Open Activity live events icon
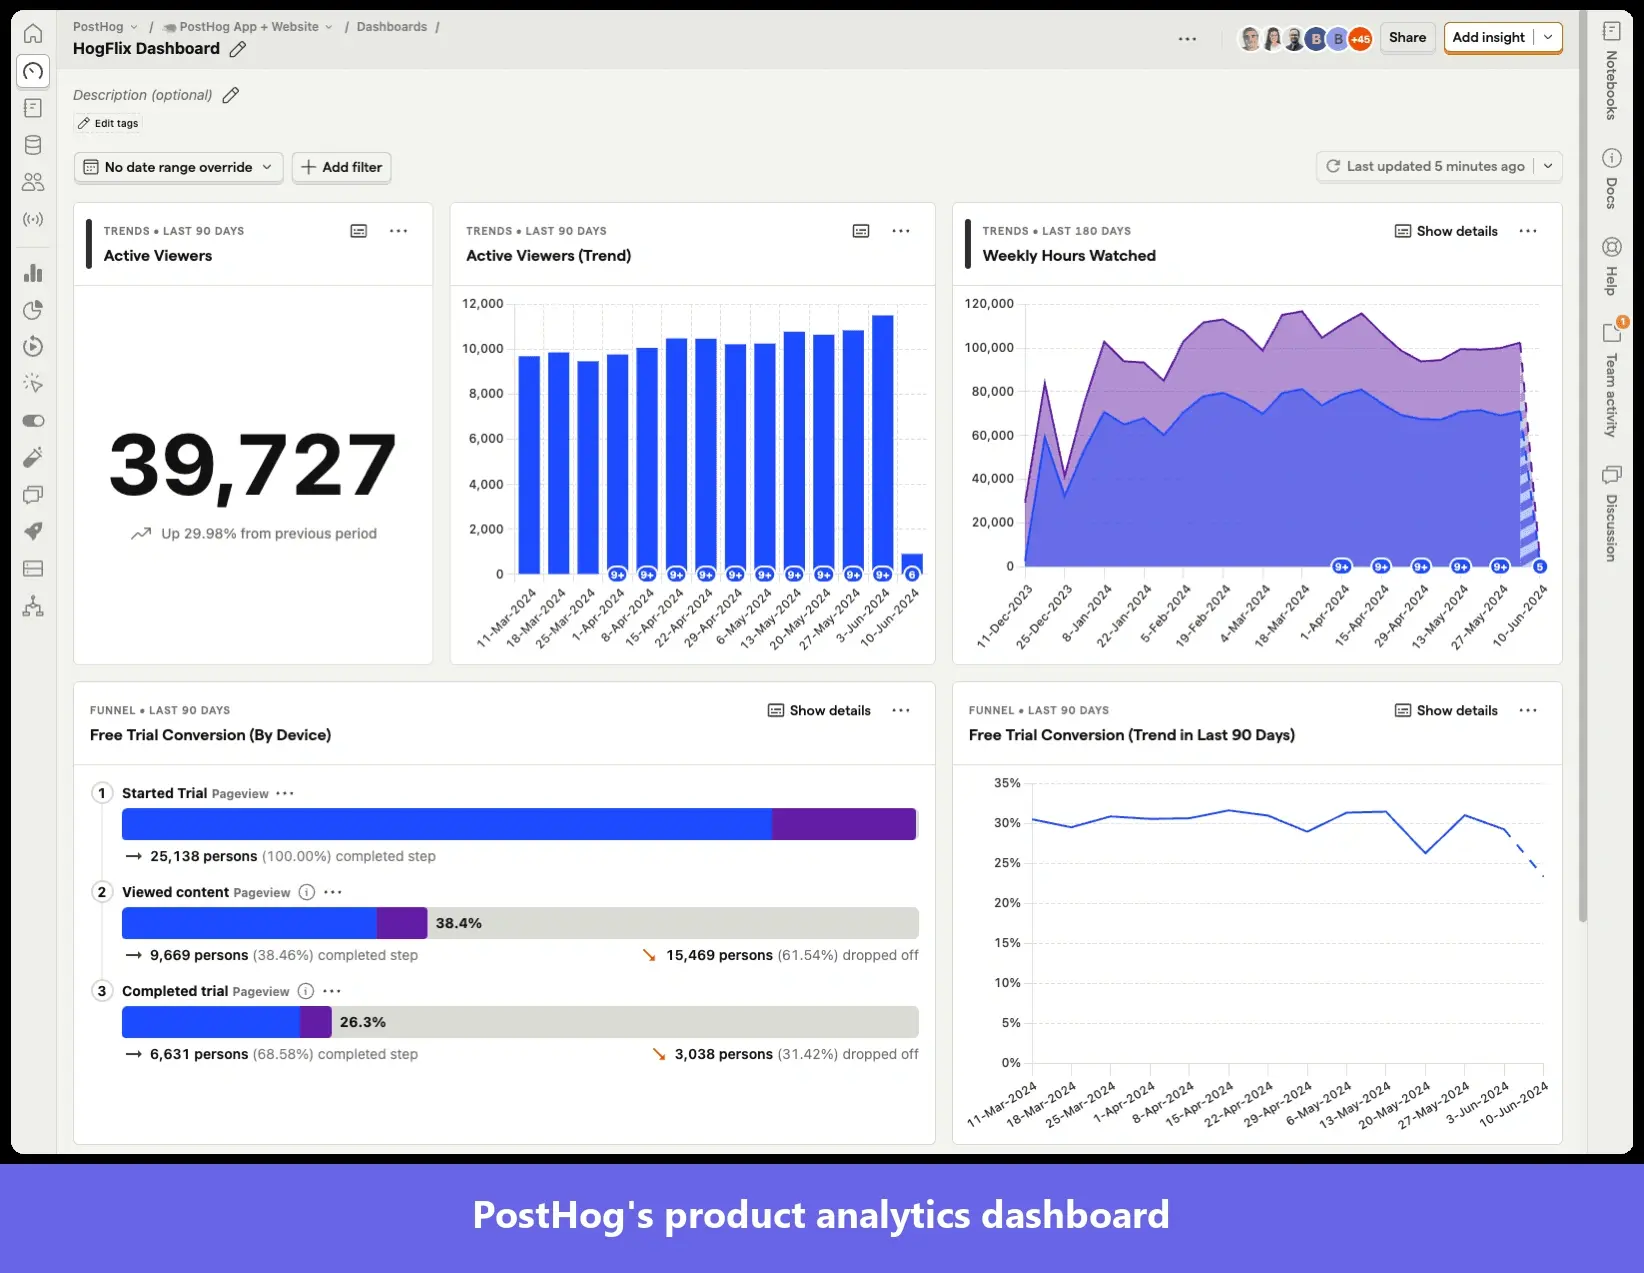 (33, 219)
